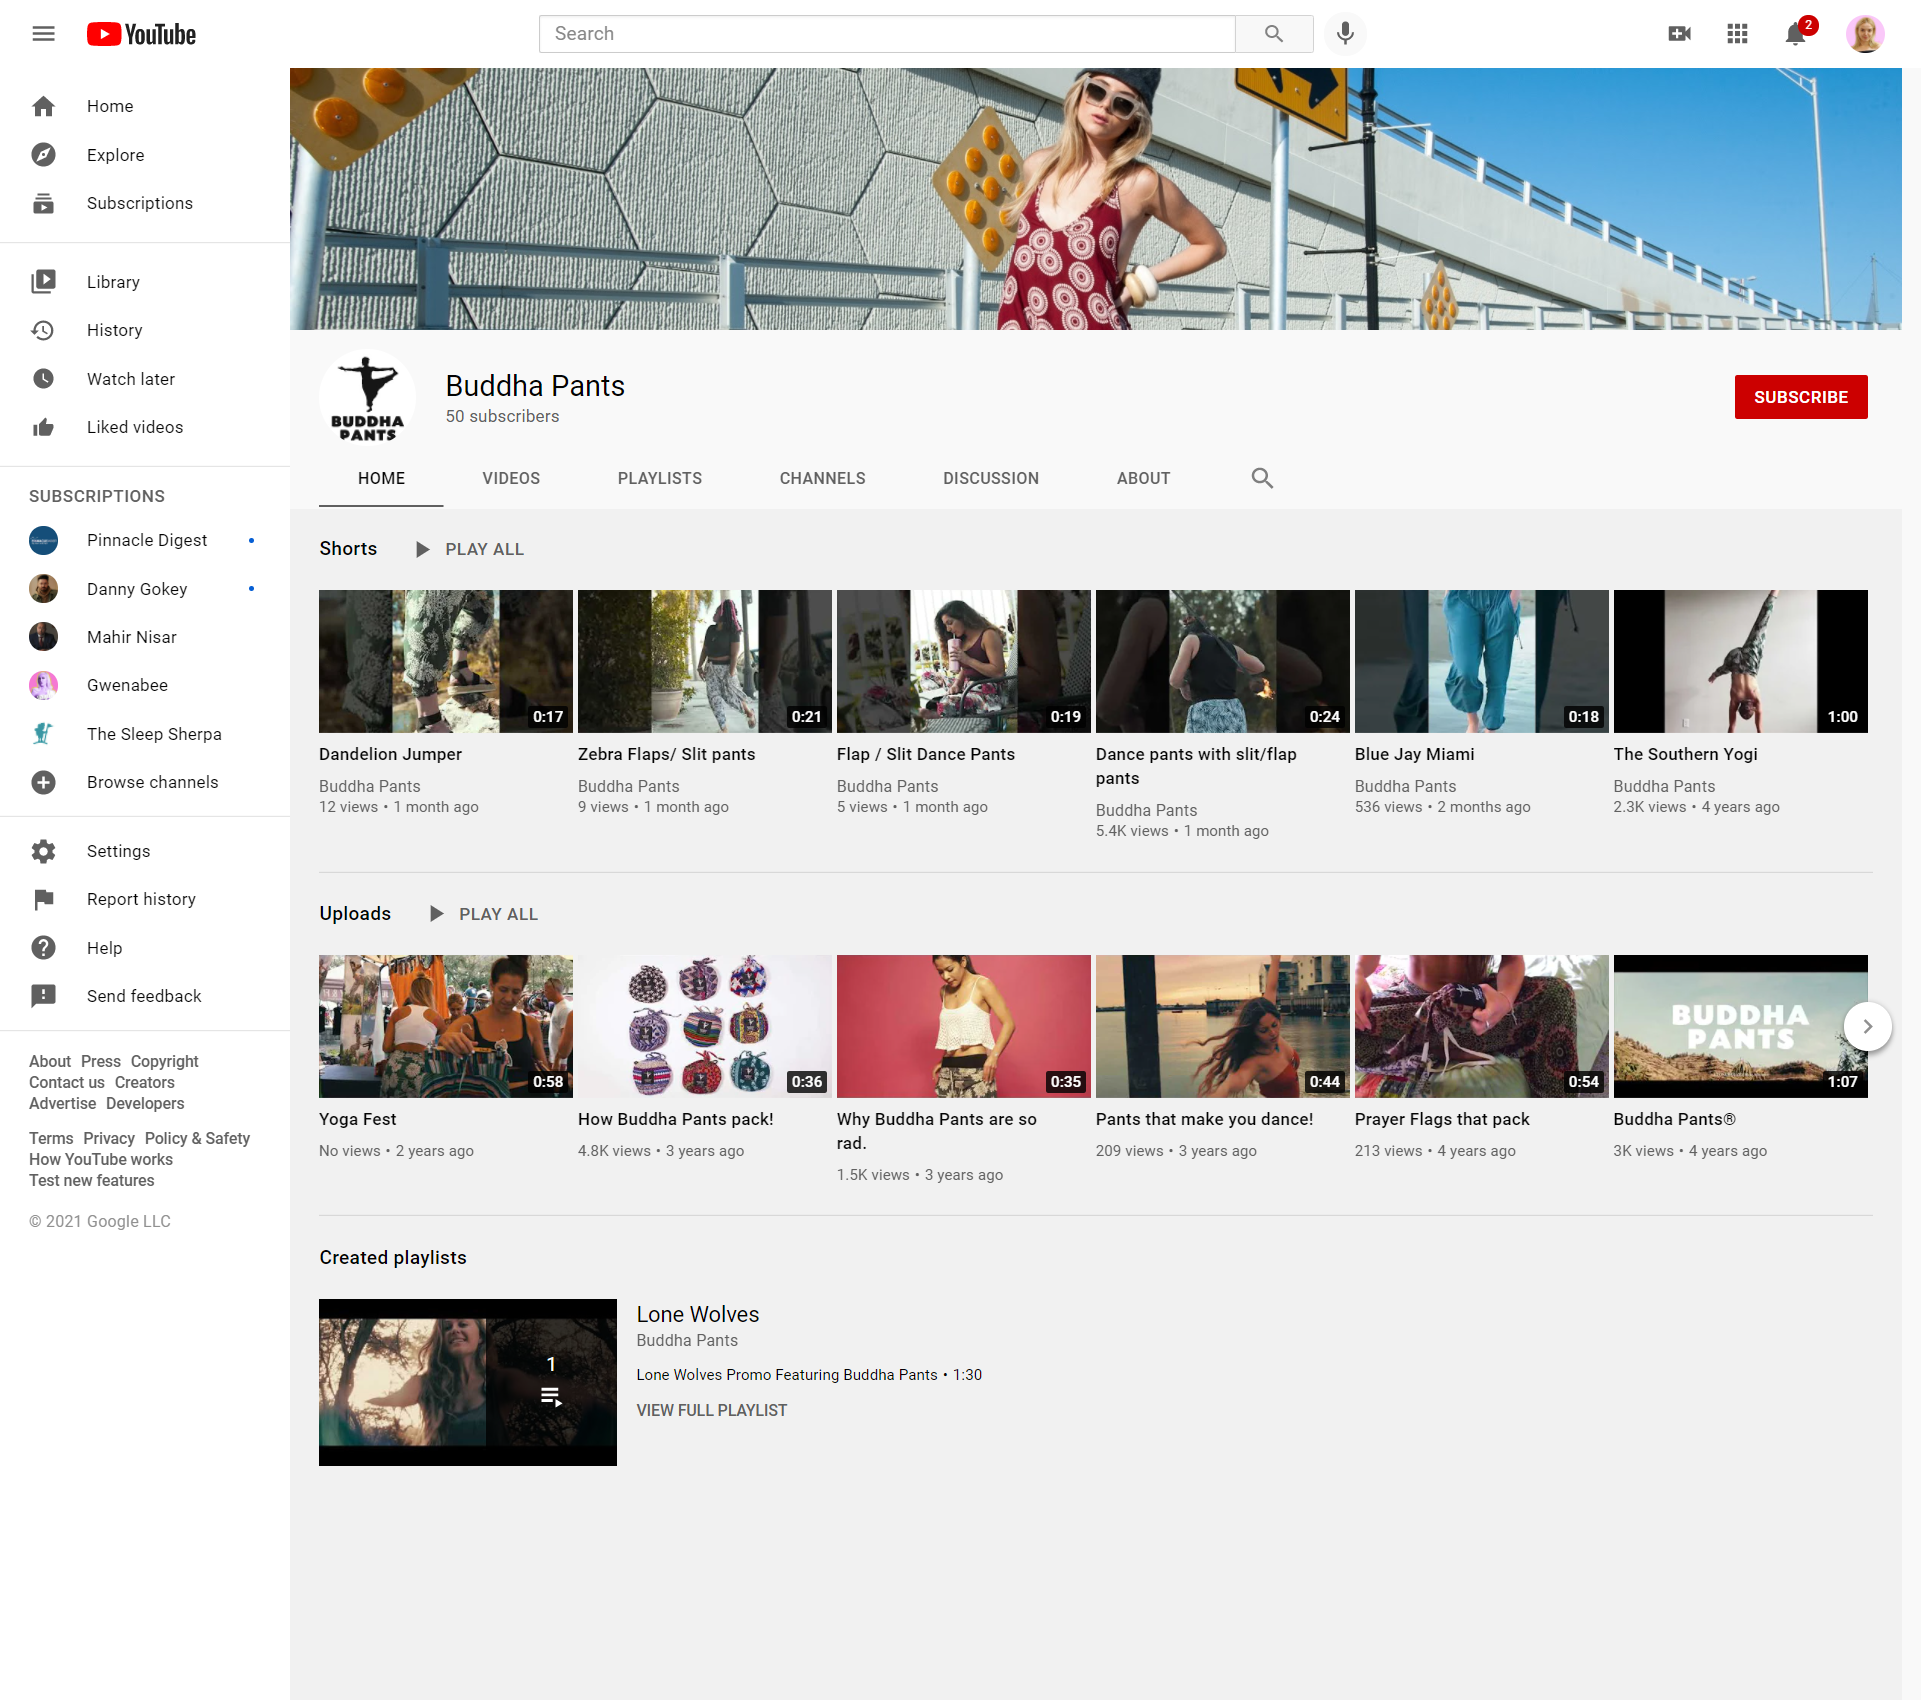Open Pinnacle Digest subscription
Screen dimensions: 1921x1700
coord(145,540)
